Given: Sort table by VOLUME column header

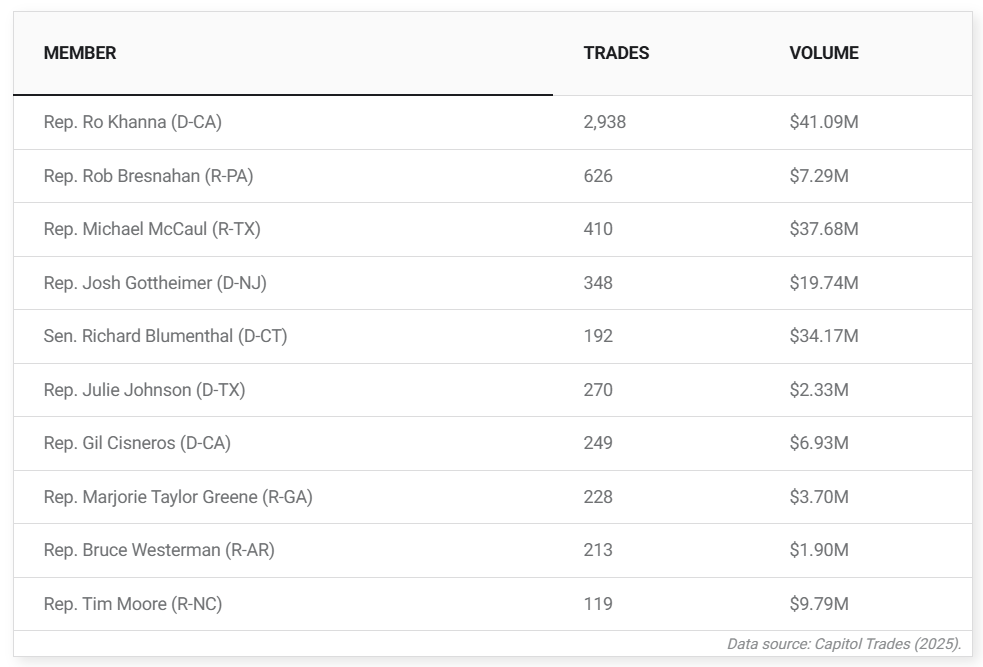Looking at the screenshot, I should tap(823, 53).
